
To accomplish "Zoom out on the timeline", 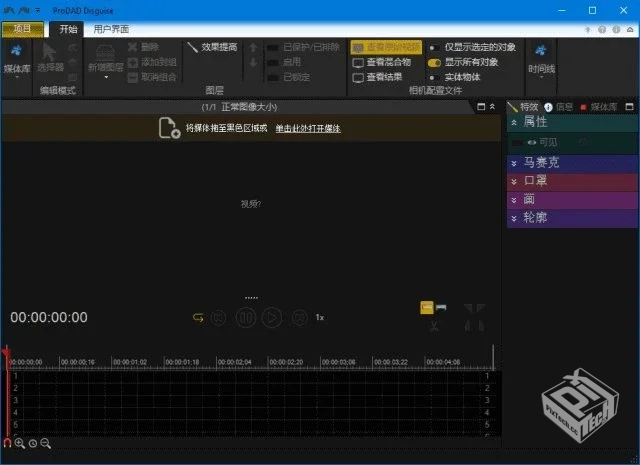I will click(46, 443).
